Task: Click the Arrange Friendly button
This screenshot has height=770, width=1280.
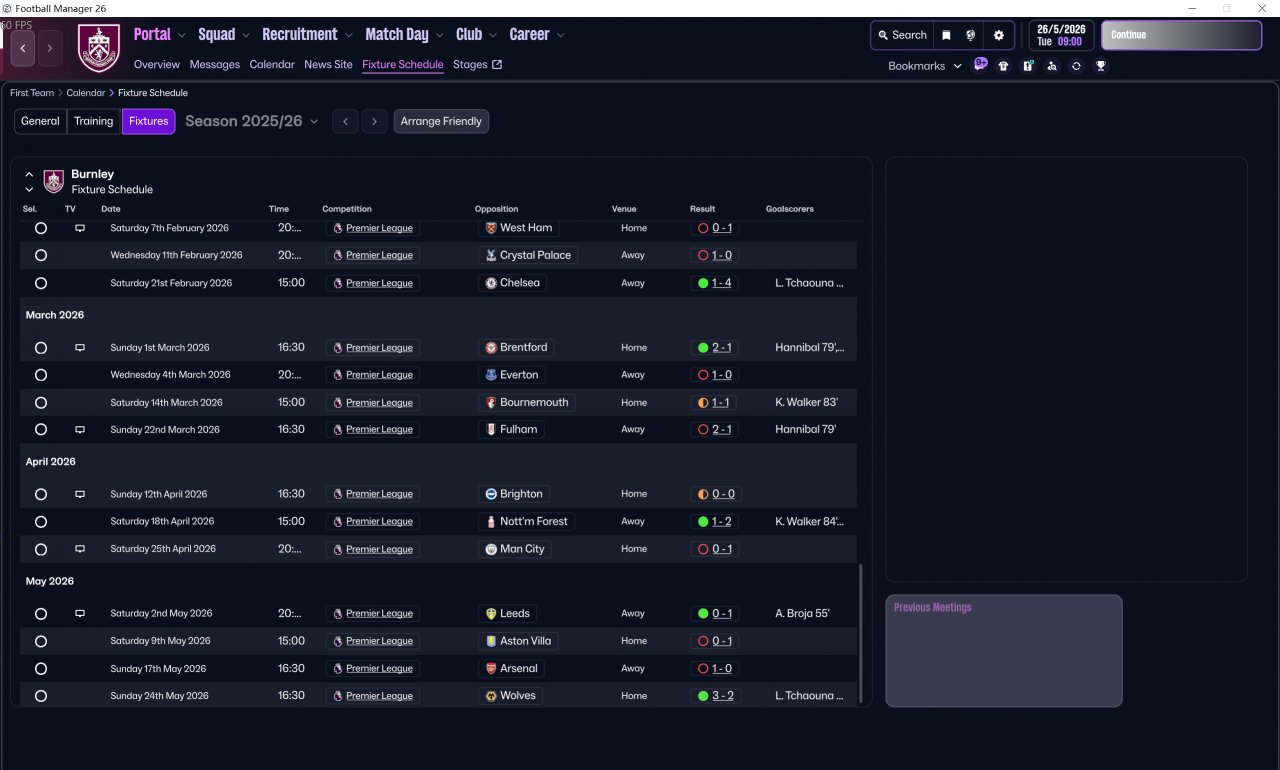Action: [441, 121]
